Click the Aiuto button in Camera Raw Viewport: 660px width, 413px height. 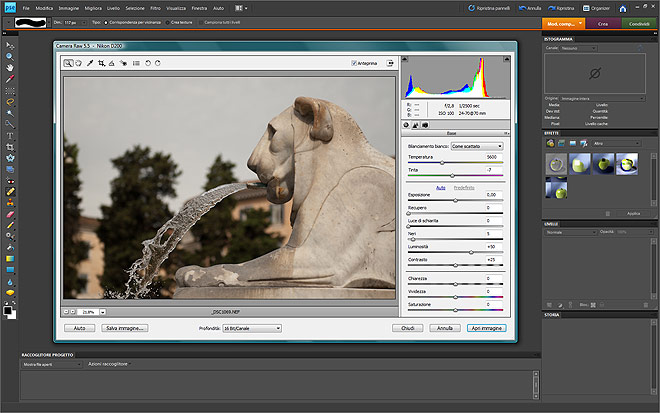tap(80, 328)
